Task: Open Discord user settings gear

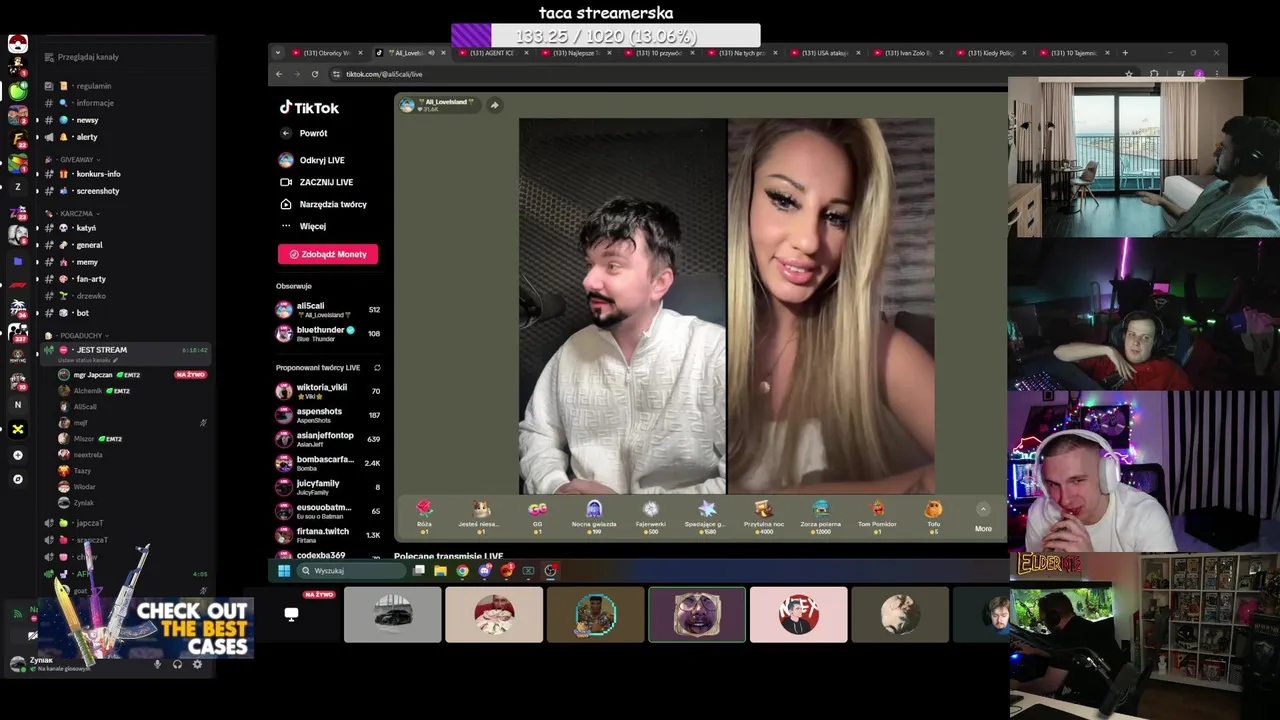Action: click(197, 664)
